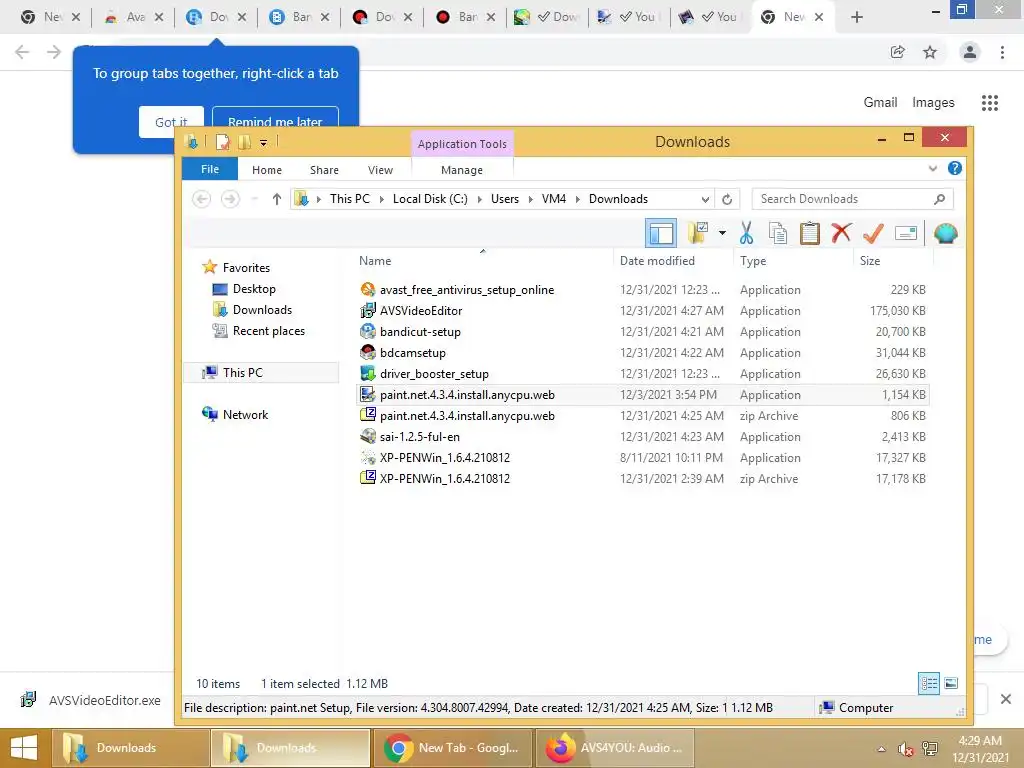Open the Windows Start button
1024x768 pixels.
click(24, 748)
